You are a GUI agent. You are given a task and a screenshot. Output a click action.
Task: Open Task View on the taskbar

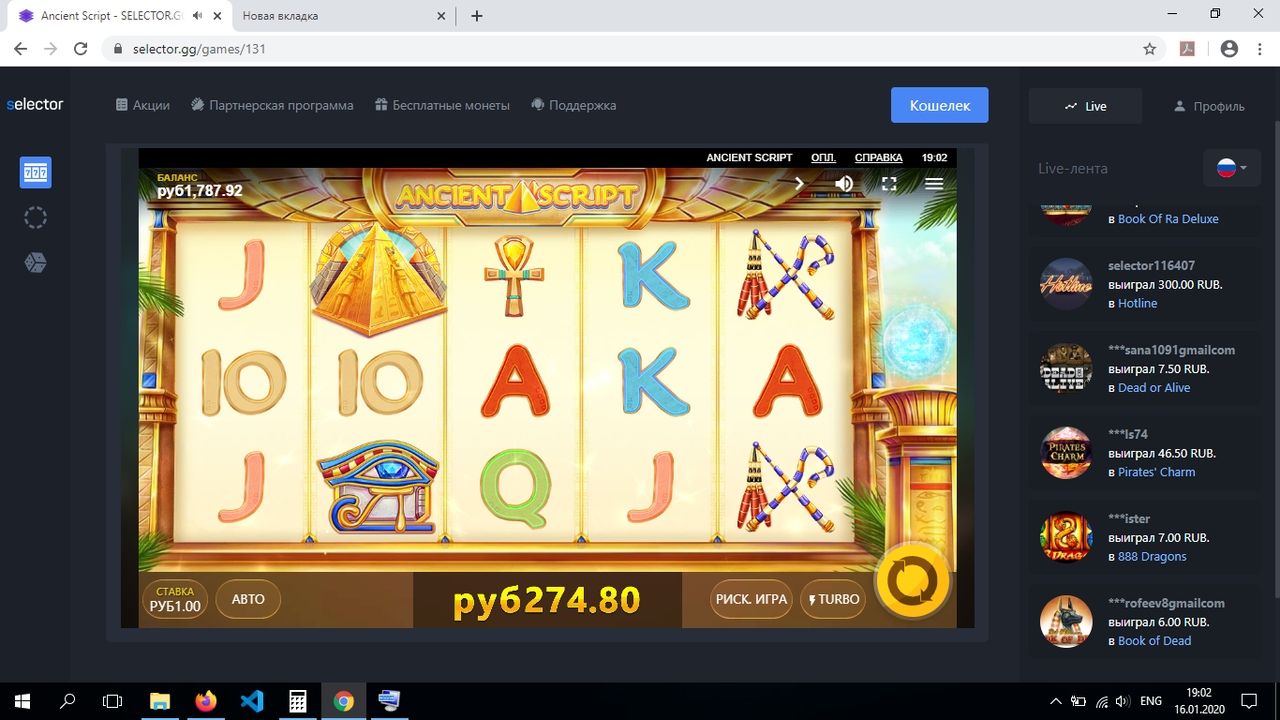114,701
